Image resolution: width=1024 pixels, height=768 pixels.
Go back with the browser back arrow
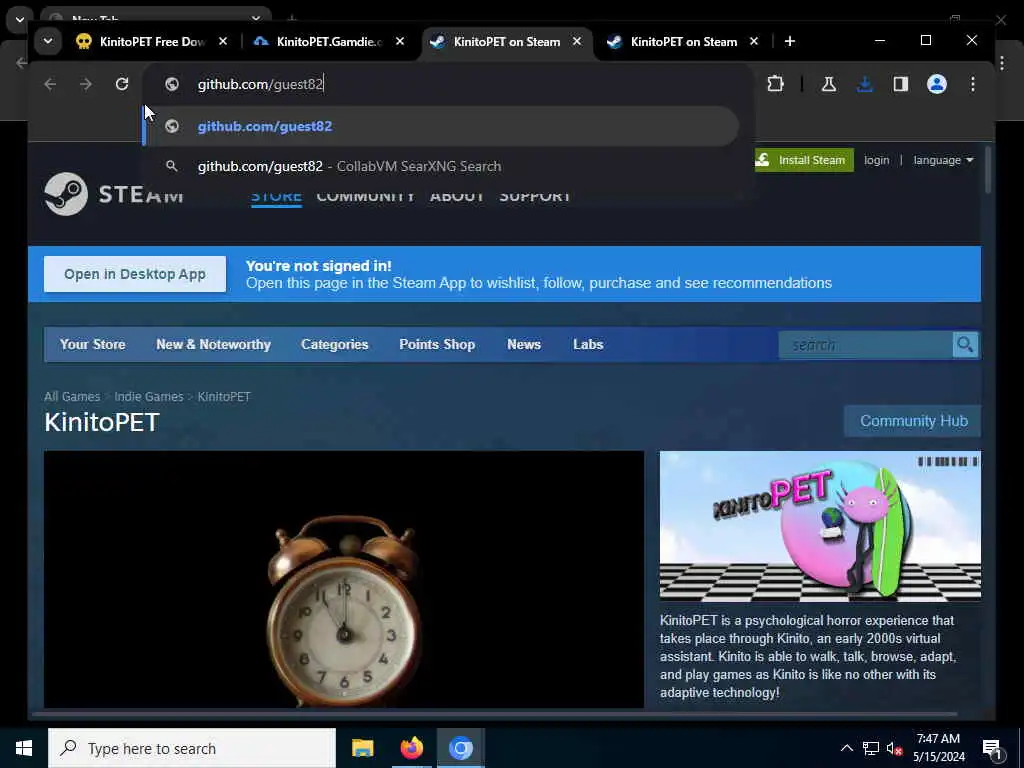pos(50,84)
